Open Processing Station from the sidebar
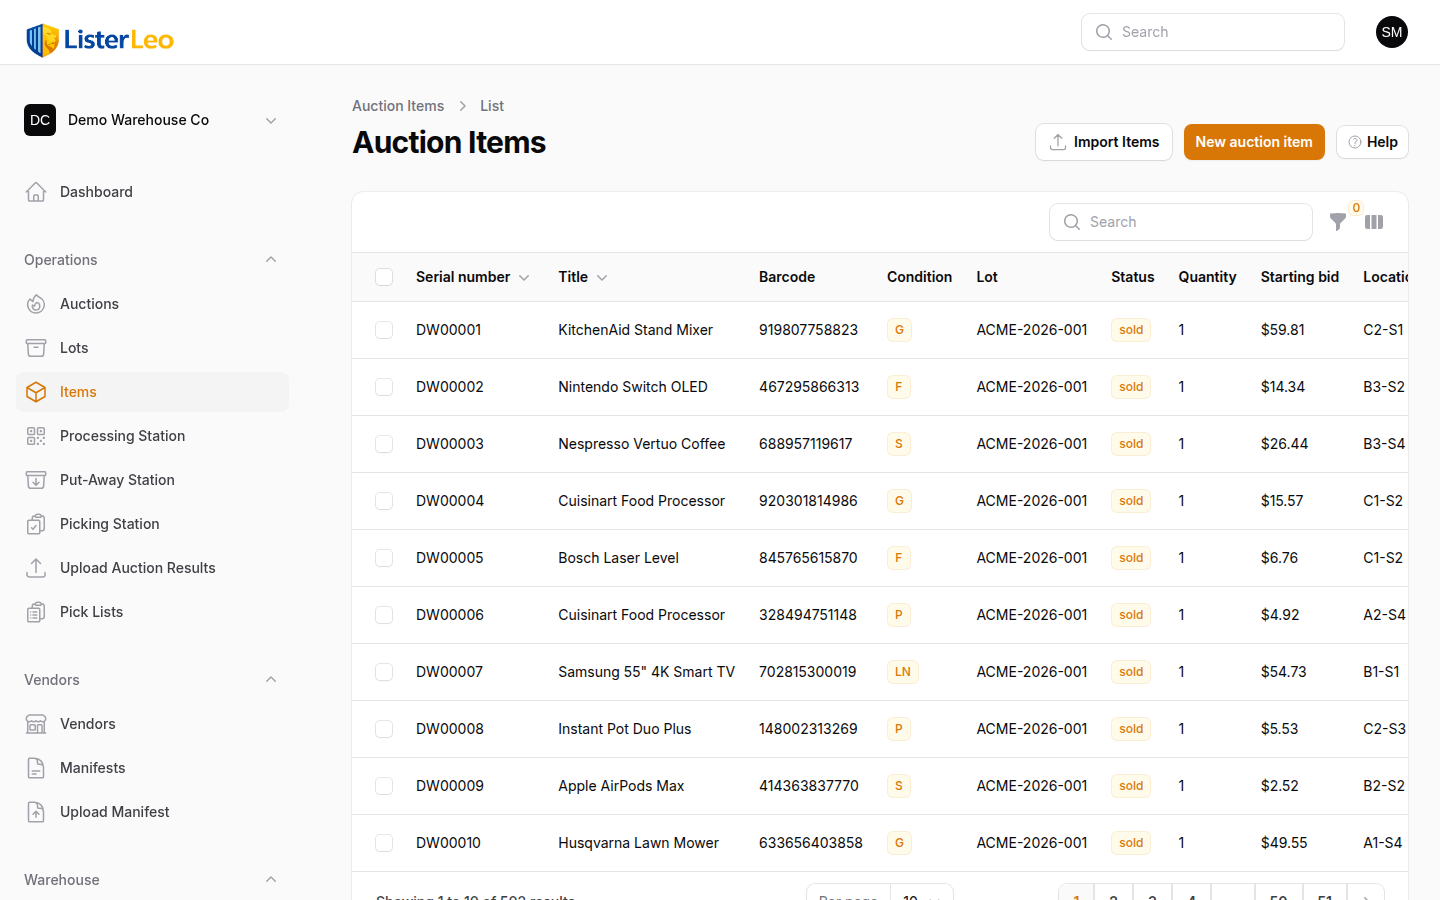1440x900 pixels. (122, 436)
